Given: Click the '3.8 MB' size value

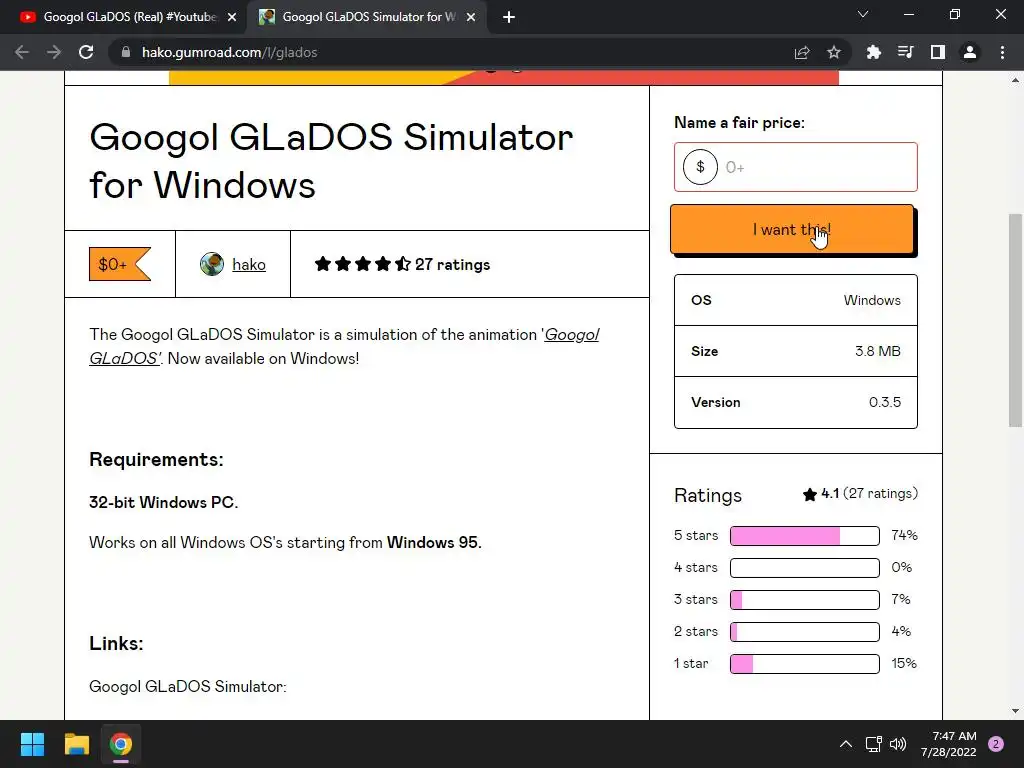Looking at the screenshot, I should [878, 351].
